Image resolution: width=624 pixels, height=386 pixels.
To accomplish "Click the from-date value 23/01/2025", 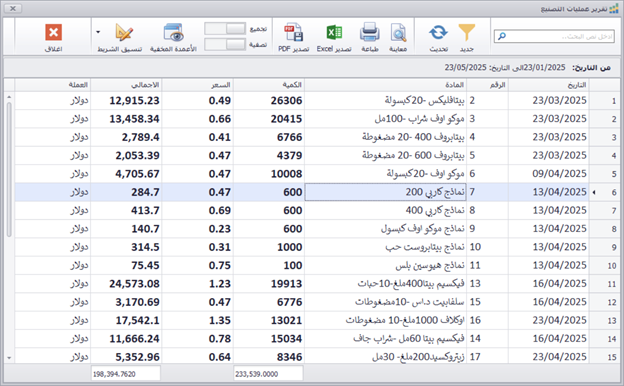I will (x=544, y=67).
